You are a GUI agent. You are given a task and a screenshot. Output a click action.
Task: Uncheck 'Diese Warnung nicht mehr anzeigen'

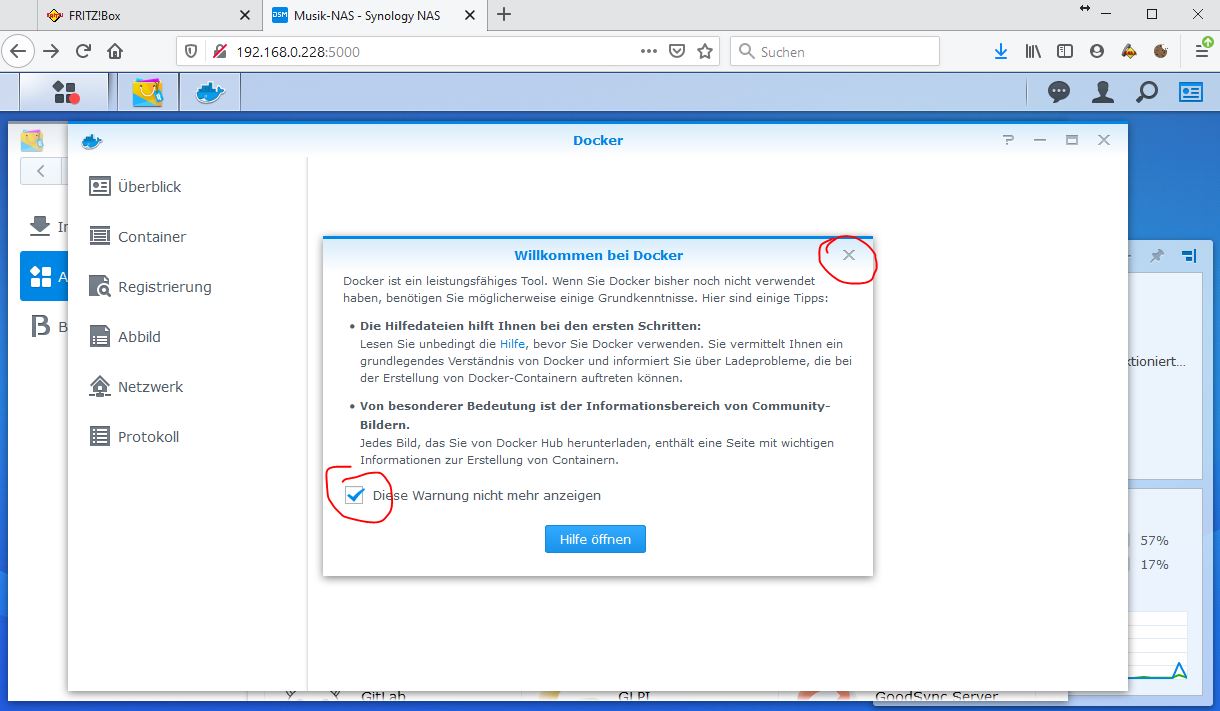point(355,495)
